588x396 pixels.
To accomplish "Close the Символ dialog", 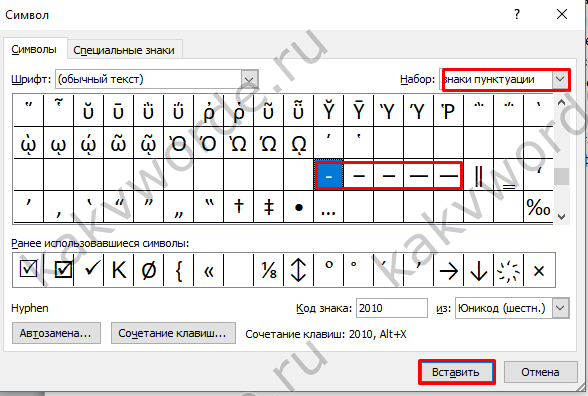I will point(562,14).
